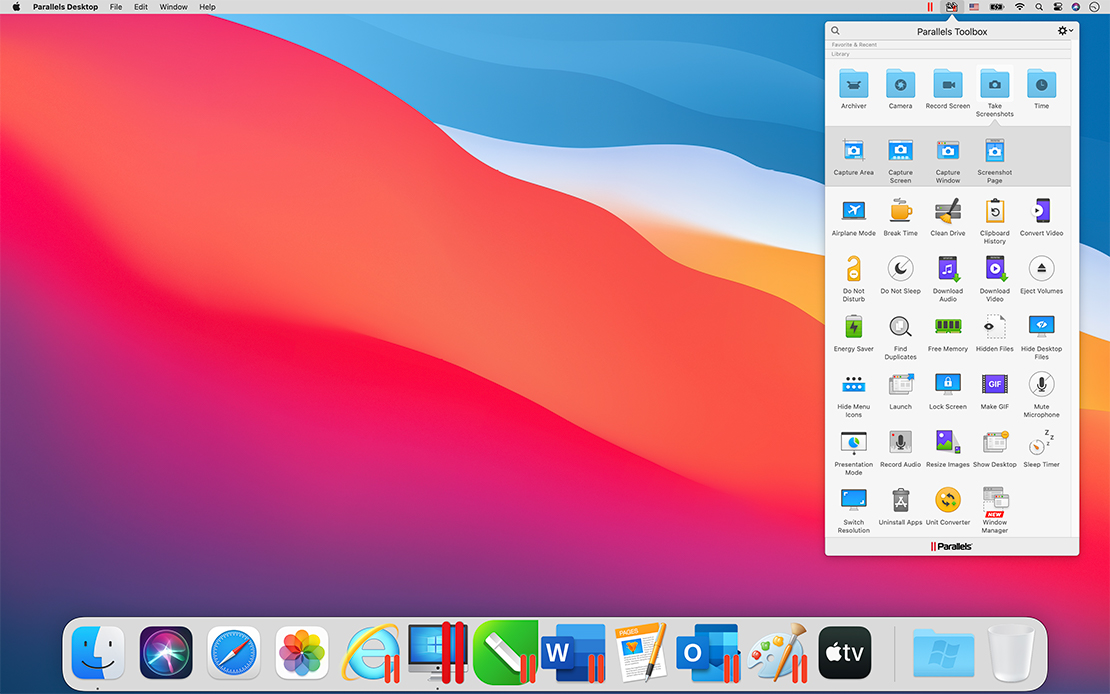Click the Toolbox search field

836,31
